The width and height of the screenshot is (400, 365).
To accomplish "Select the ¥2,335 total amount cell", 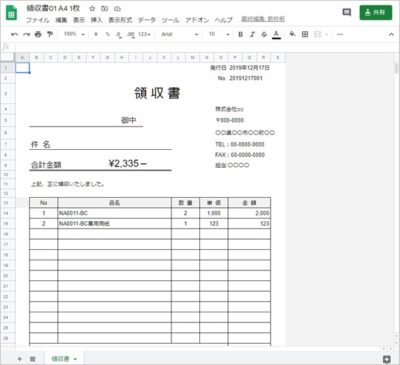I will point(128,164).
